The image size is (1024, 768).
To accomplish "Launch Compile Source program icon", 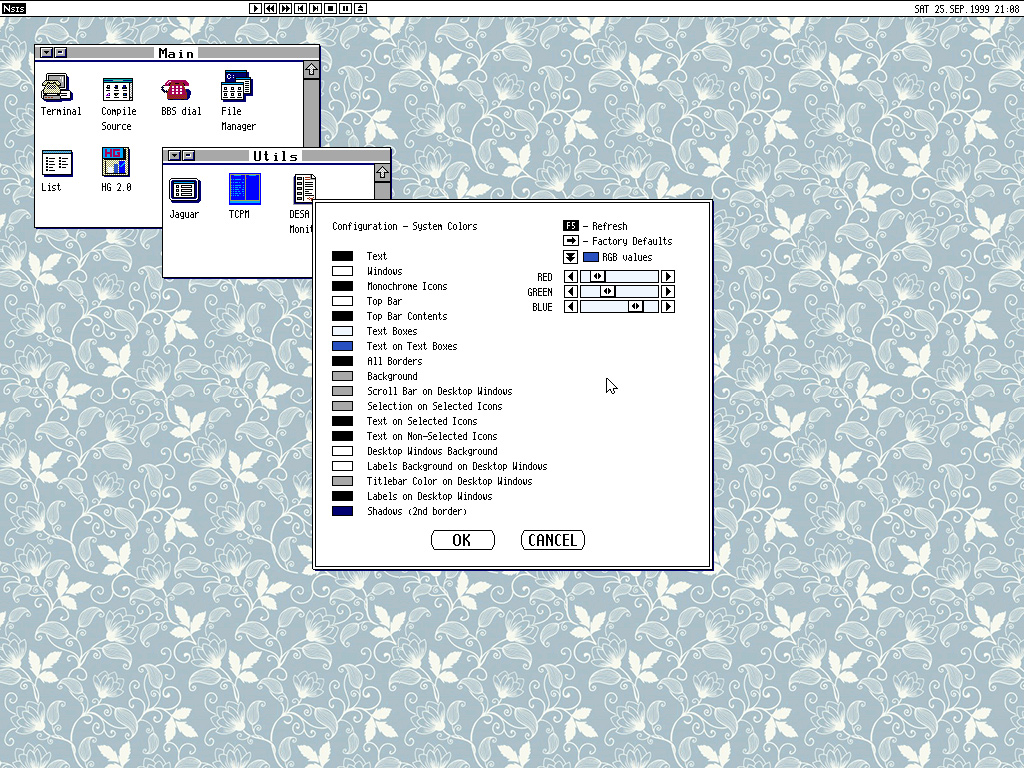I will click(118, 88).
